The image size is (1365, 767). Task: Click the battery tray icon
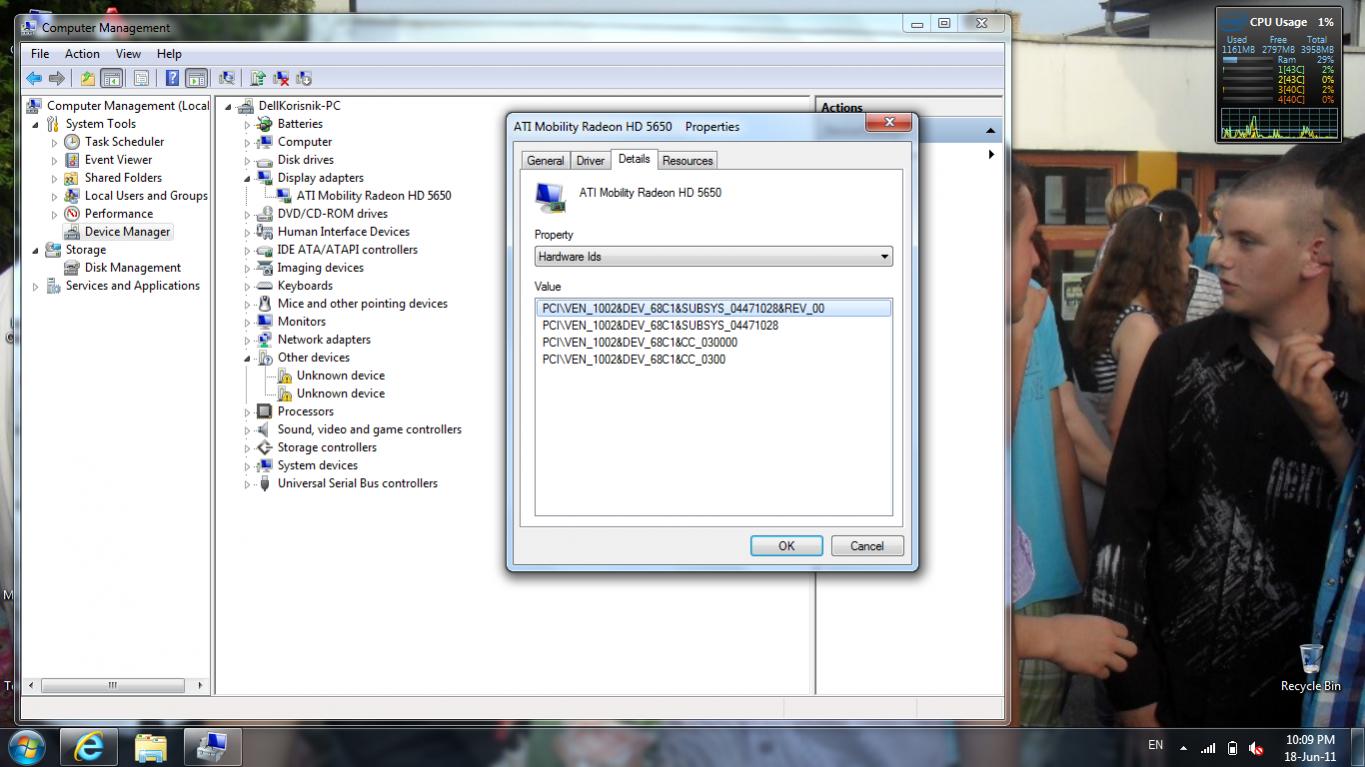coord(1232,748)
